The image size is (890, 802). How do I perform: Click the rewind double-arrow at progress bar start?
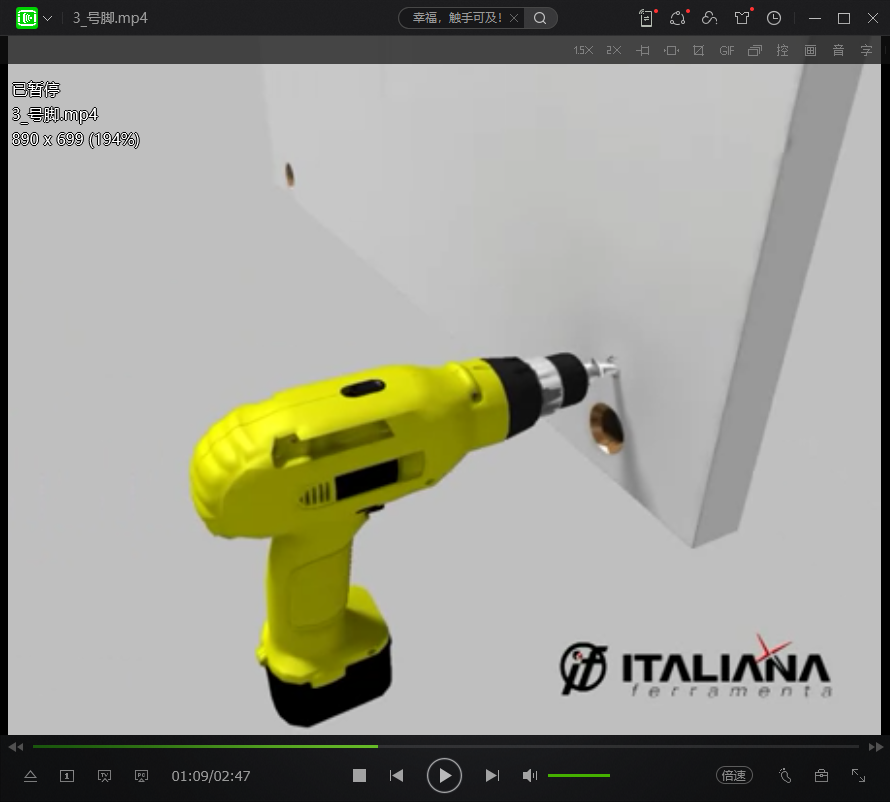pos(16,747)
